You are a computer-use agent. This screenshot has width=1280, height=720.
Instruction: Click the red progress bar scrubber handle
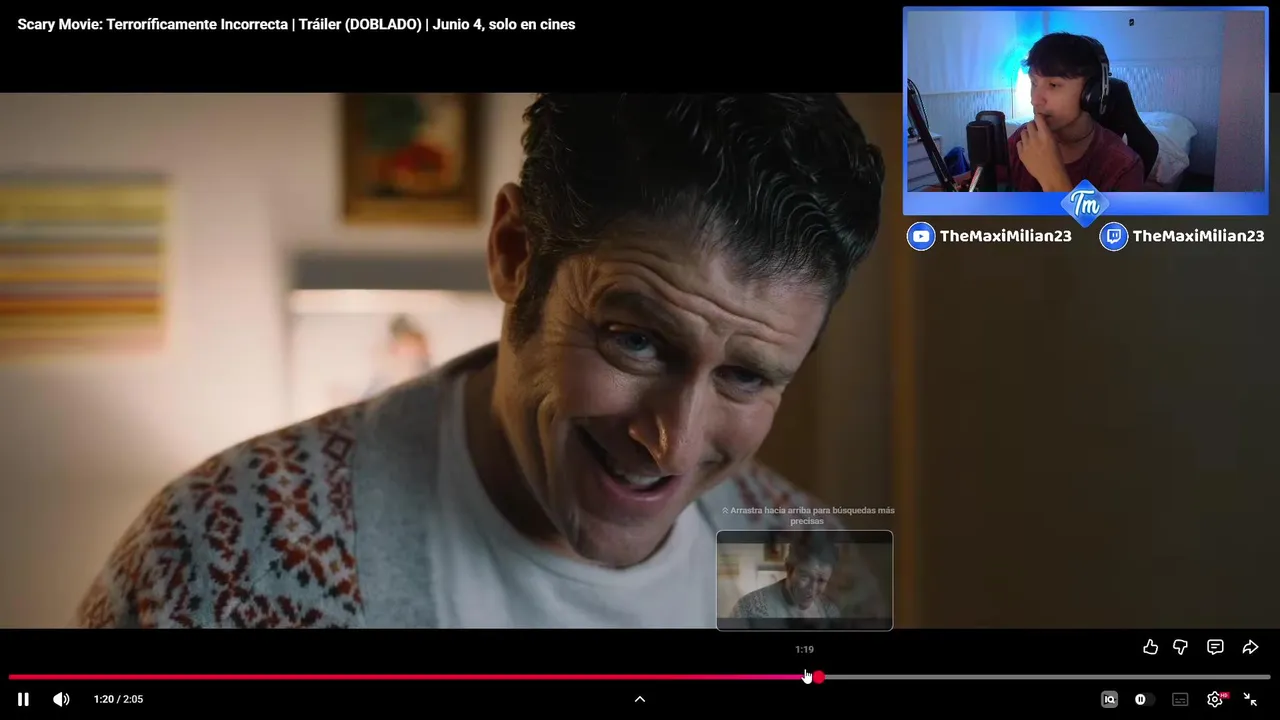pyautogui.click(x=819, y=677)
